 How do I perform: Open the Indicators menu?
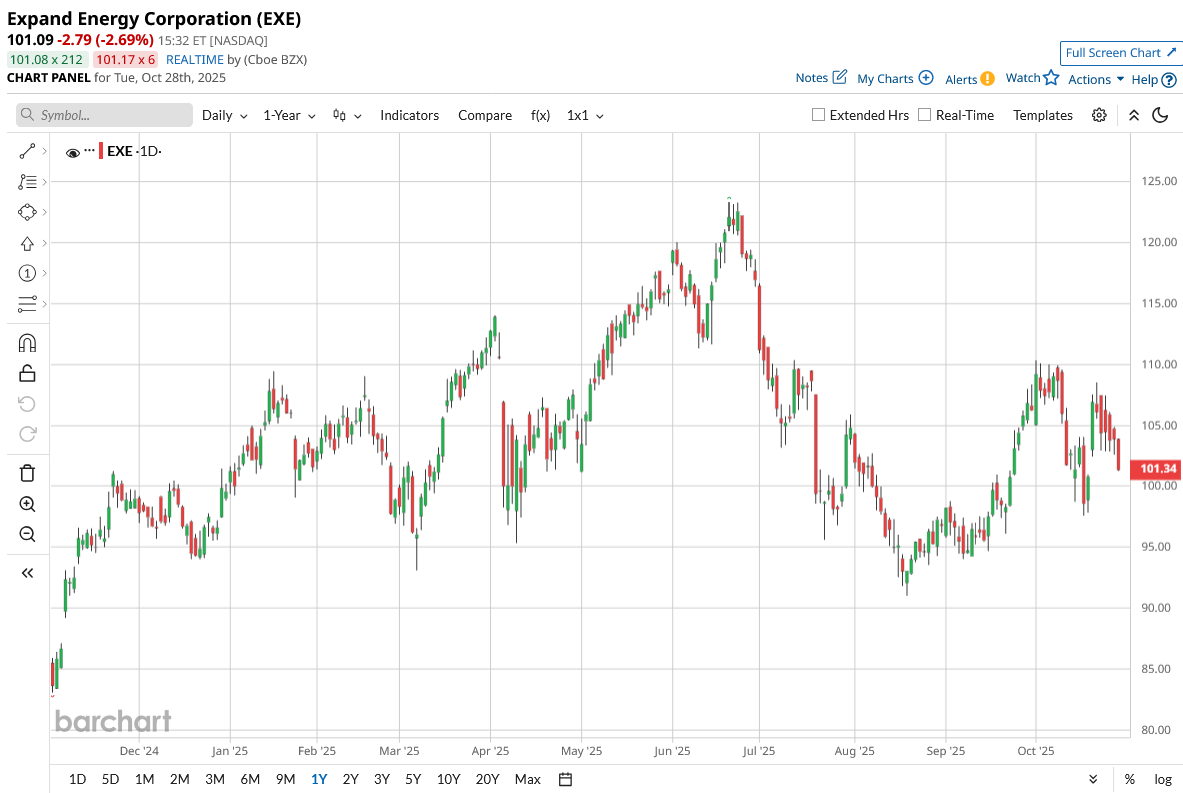(x=409, y=115)
